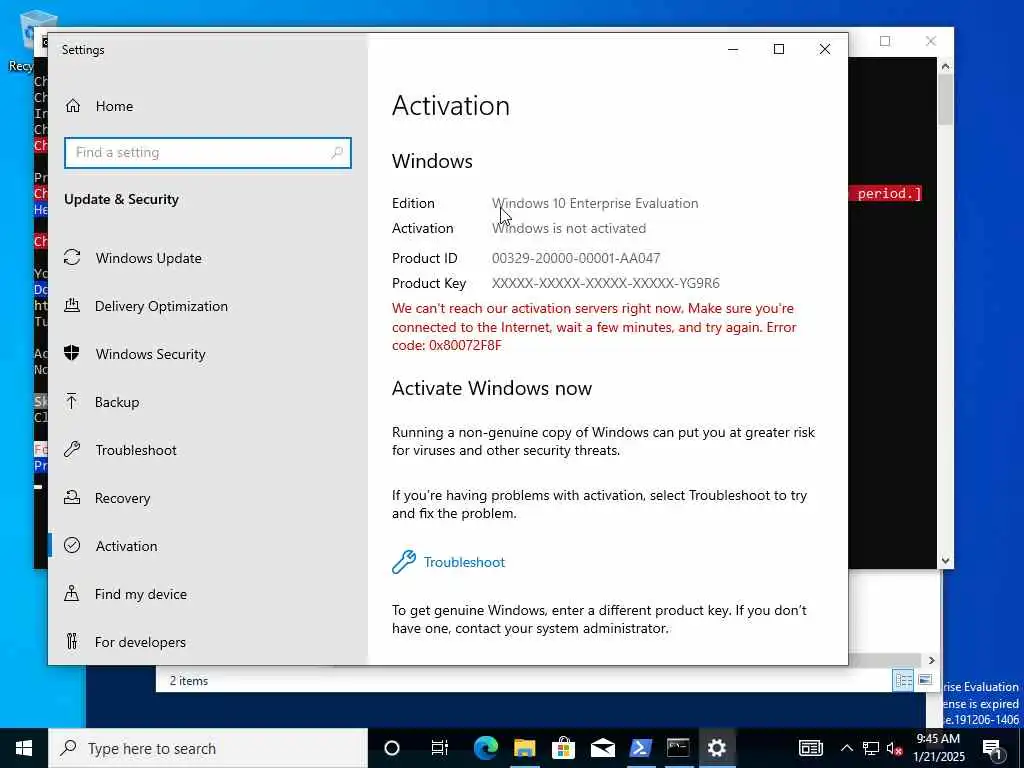This screenshot has width=1024, height=768.
Task: Click the search magnifier in Find a setting
Action: pos(337,152)
